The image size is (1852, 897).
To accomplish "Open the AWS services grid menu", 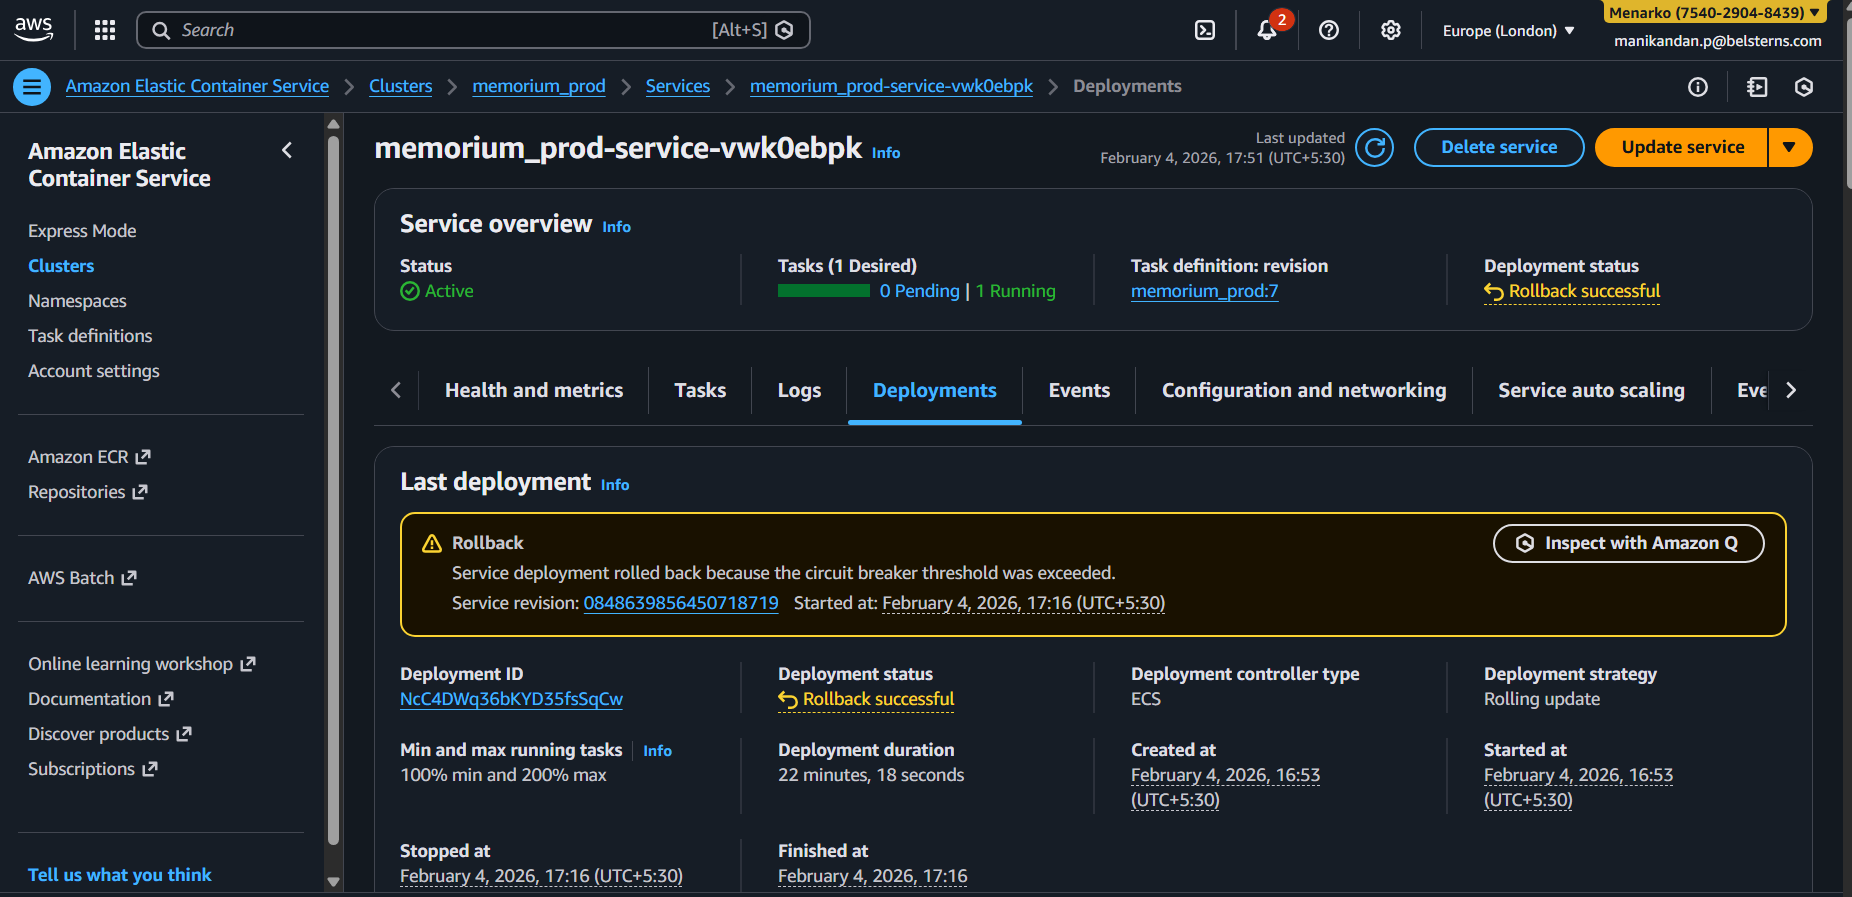I will pyautogui.click(x=105, y=30).
